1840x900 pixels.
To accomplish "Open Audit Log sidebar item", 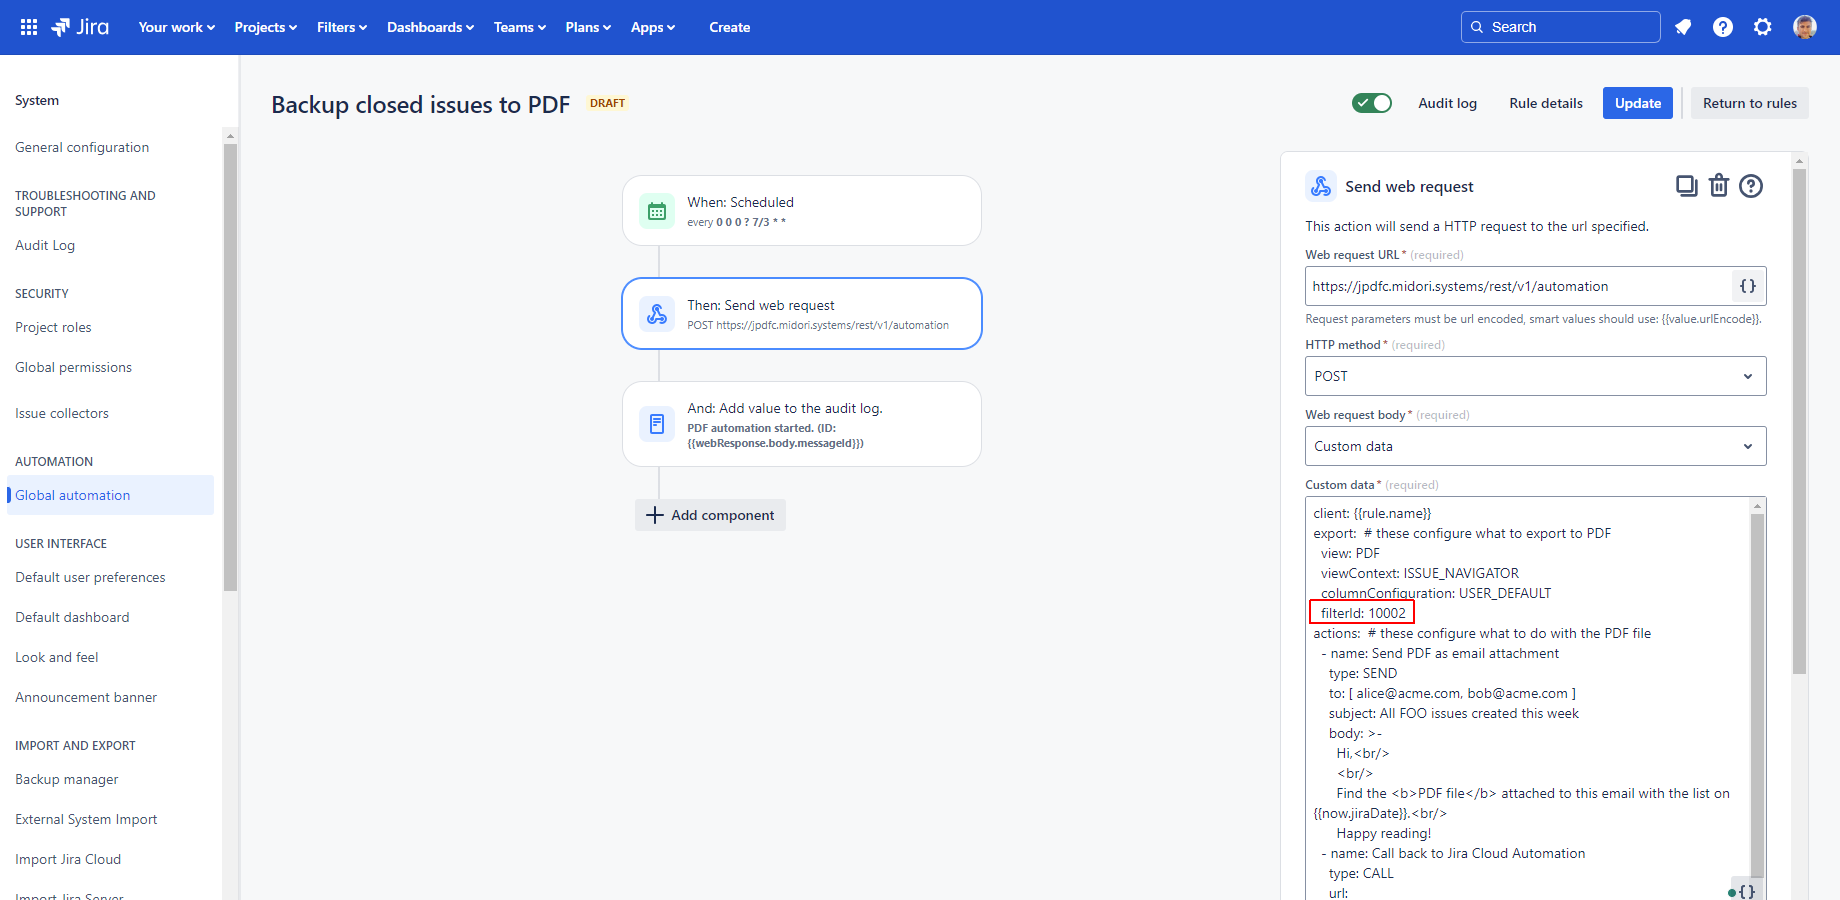I will [45, 245].
